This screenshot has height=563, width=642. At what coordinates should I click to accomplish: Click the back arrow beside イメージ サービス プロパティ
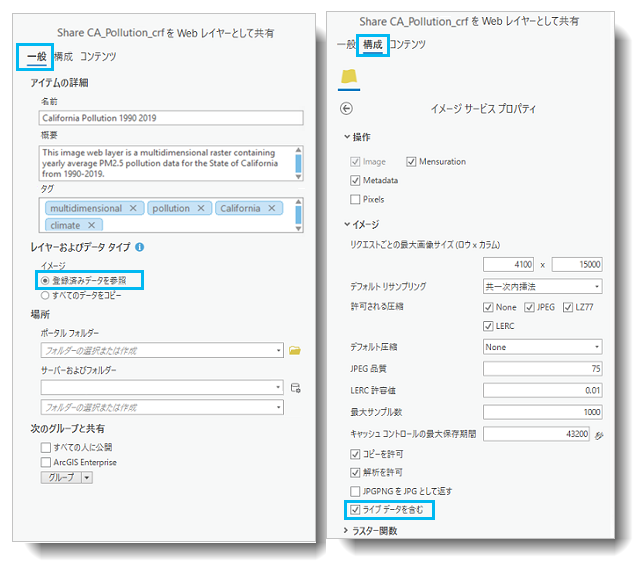pos(347,108)
